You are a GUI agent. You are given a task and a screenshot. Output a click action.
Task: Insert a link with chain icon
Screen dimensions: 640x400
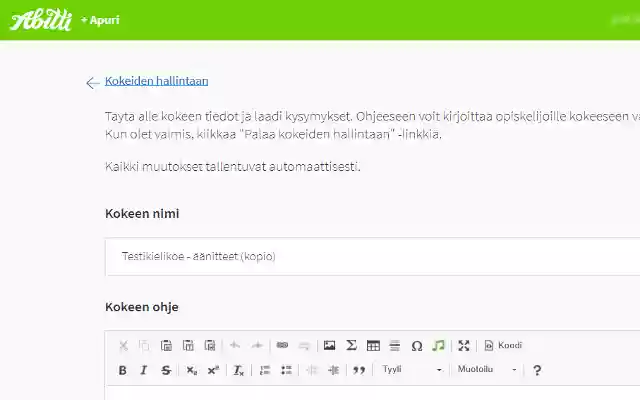coord(282,345)
